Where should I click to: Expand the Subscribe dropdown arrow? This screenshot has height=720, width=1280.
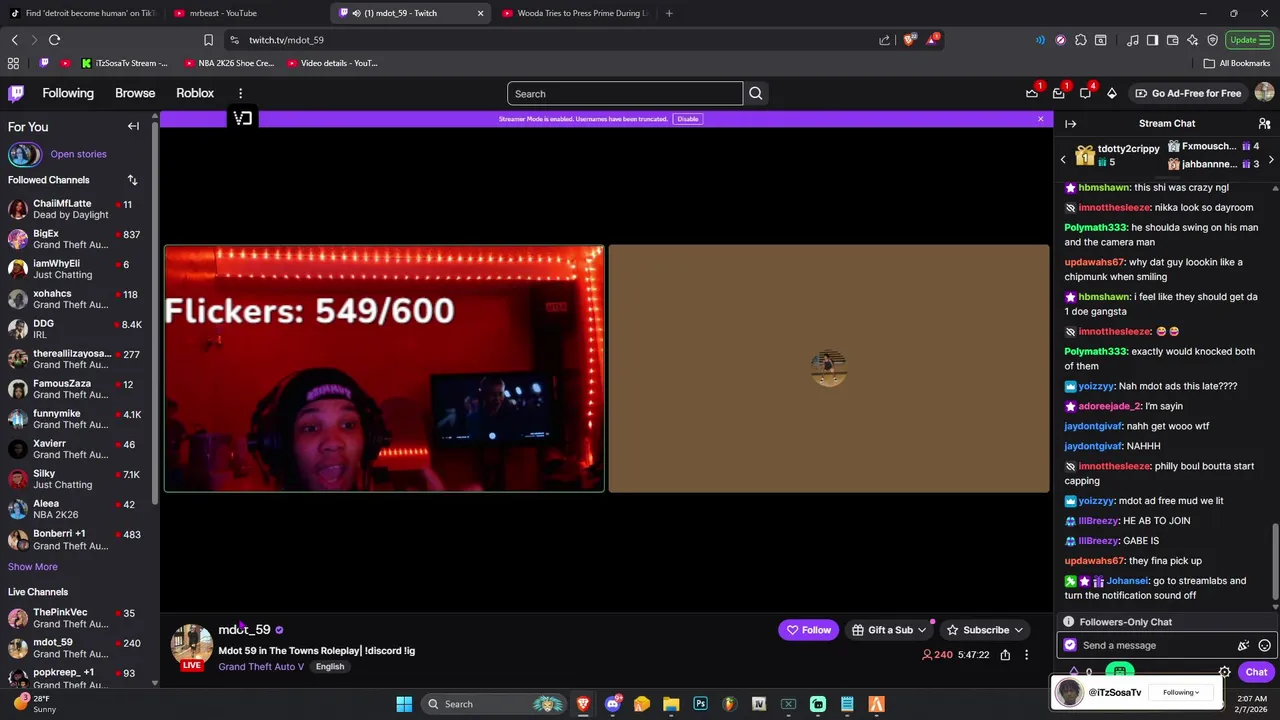(1018, 630)
